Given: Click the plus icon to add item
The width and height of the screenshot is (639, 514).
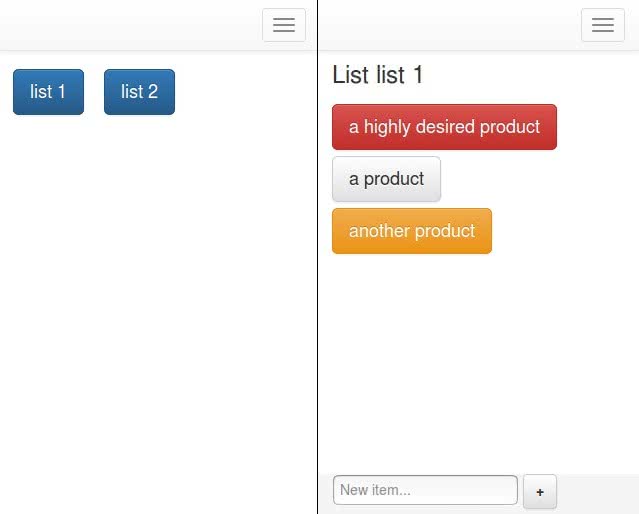Looking at the screenshot, I should (x=540, y=492).
